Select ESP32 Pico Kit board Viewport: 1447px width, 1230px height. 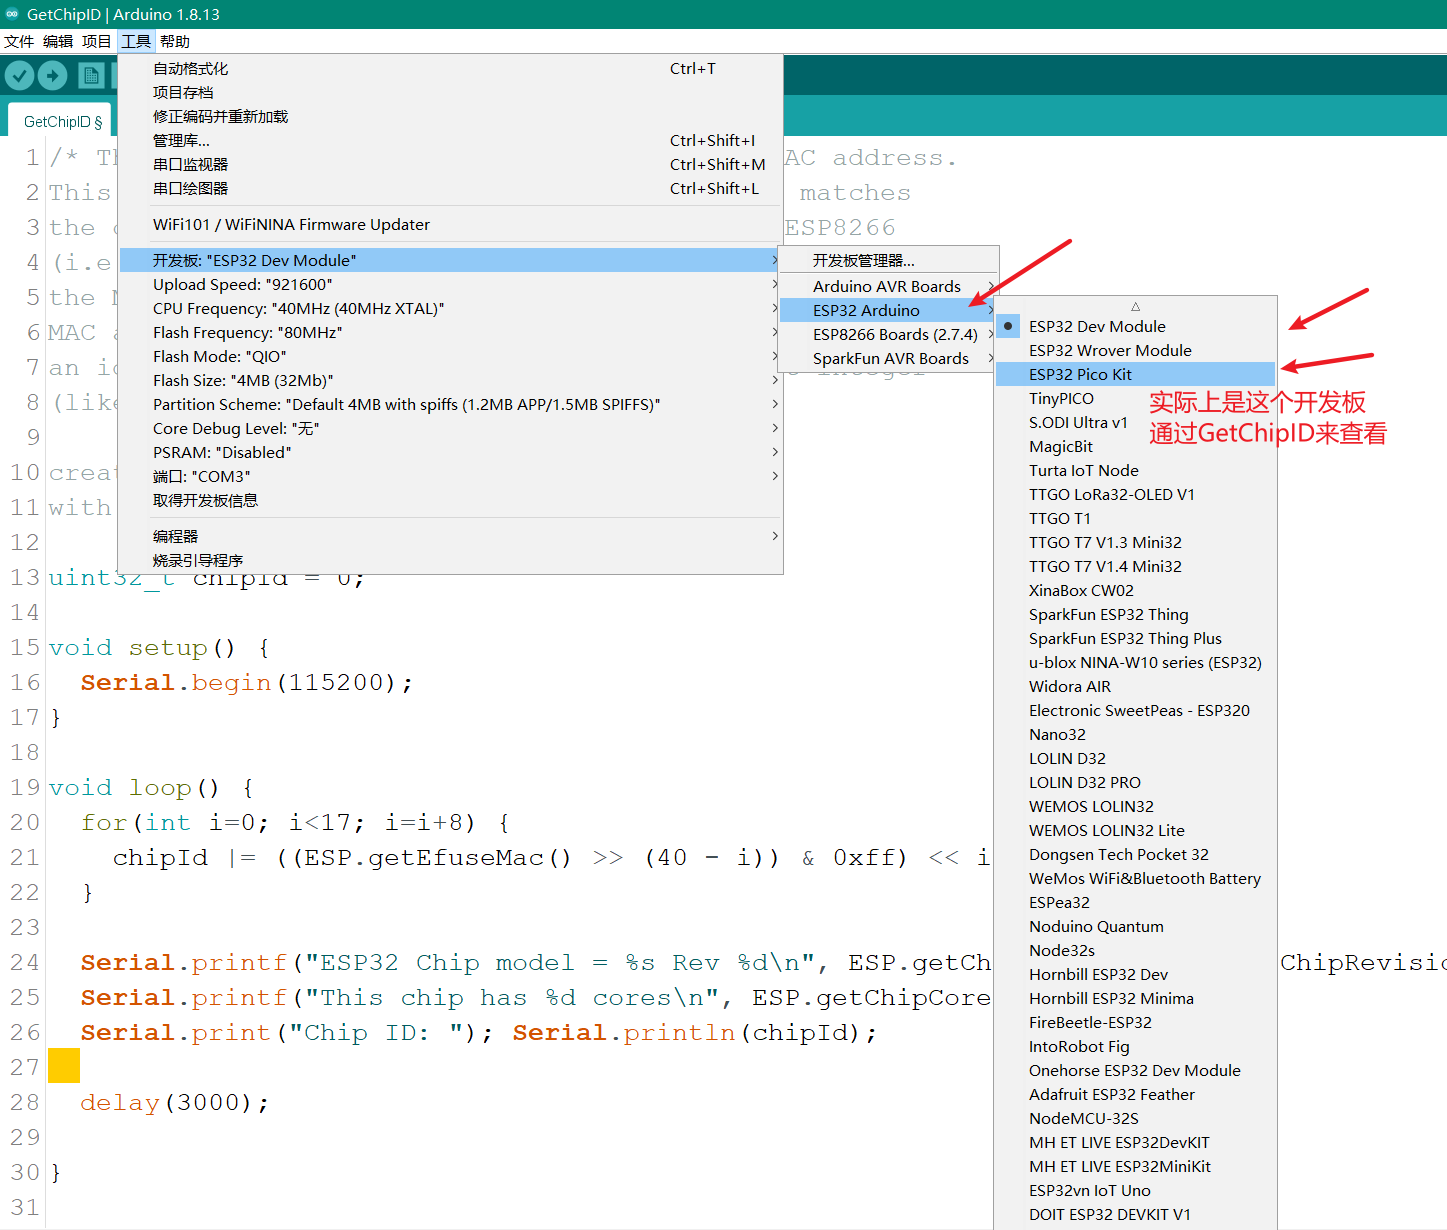[1135, 374]
